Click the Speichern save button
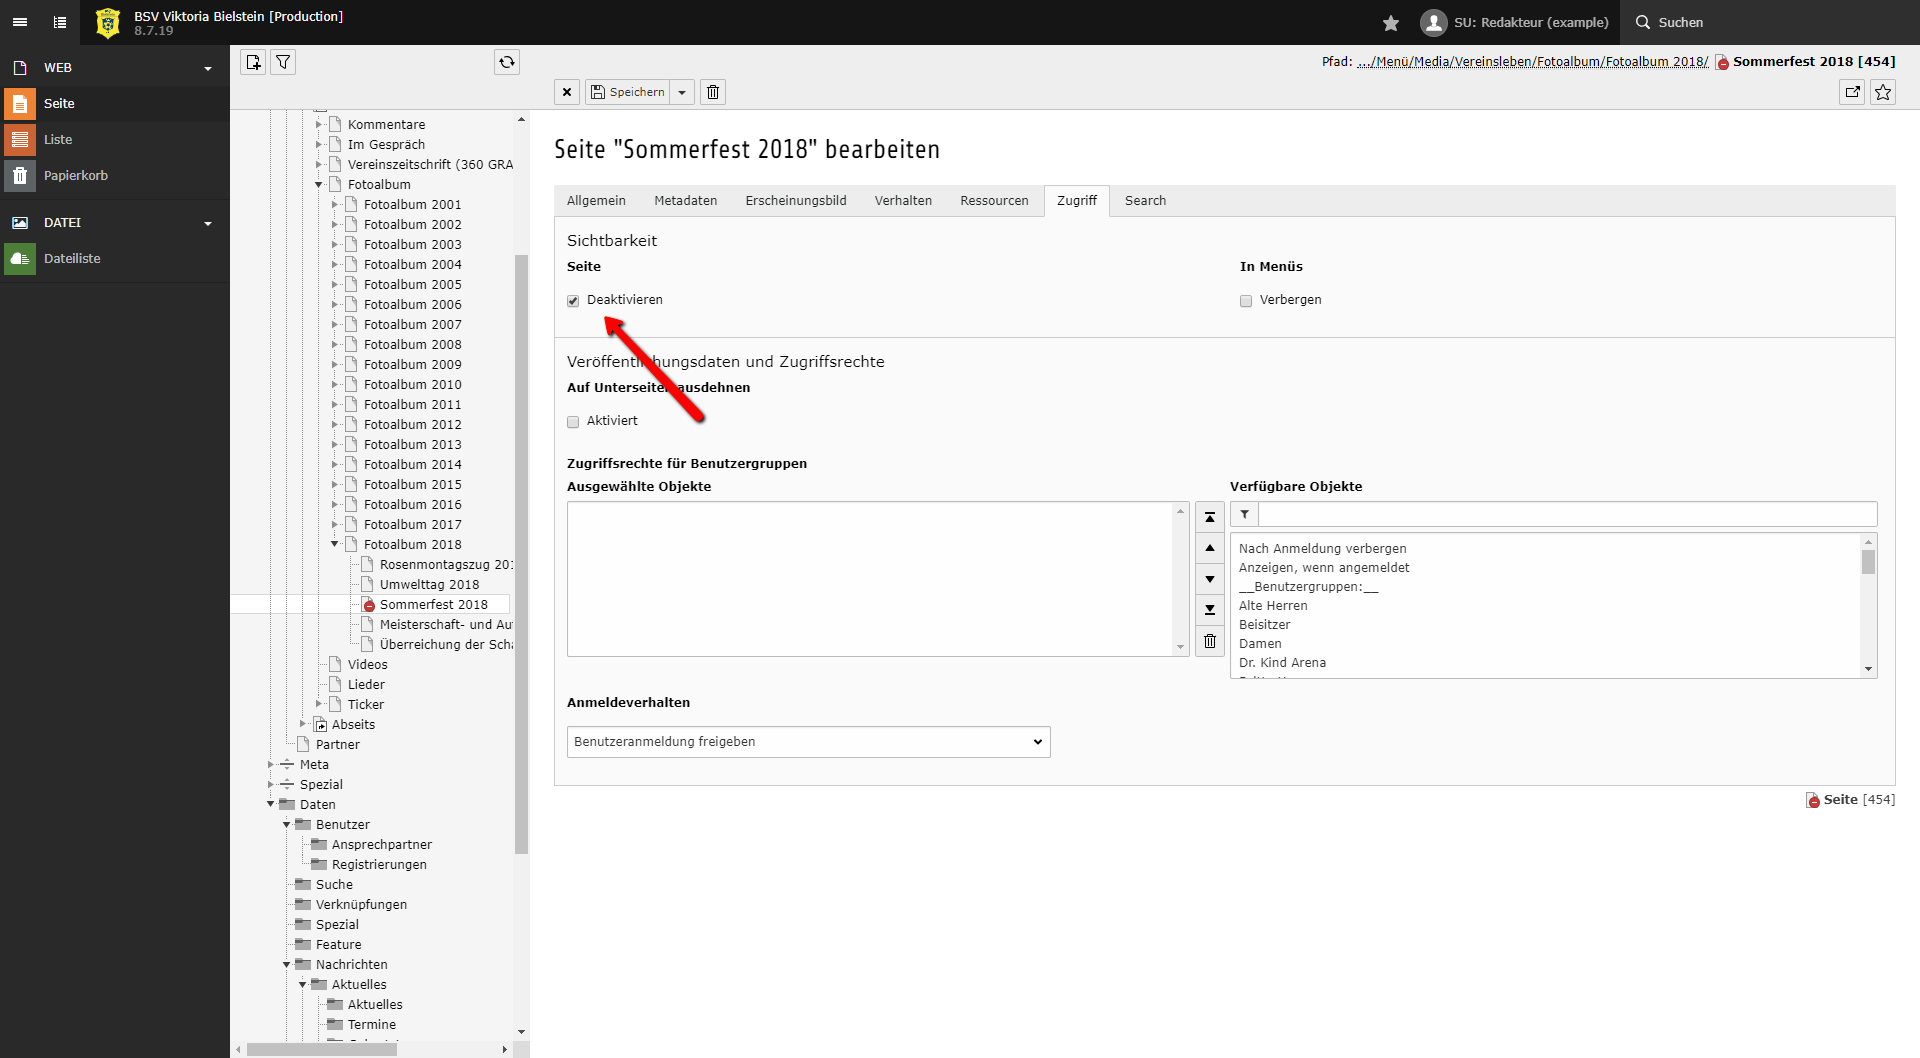The image size is (1920, 1058). coord(627,92)
